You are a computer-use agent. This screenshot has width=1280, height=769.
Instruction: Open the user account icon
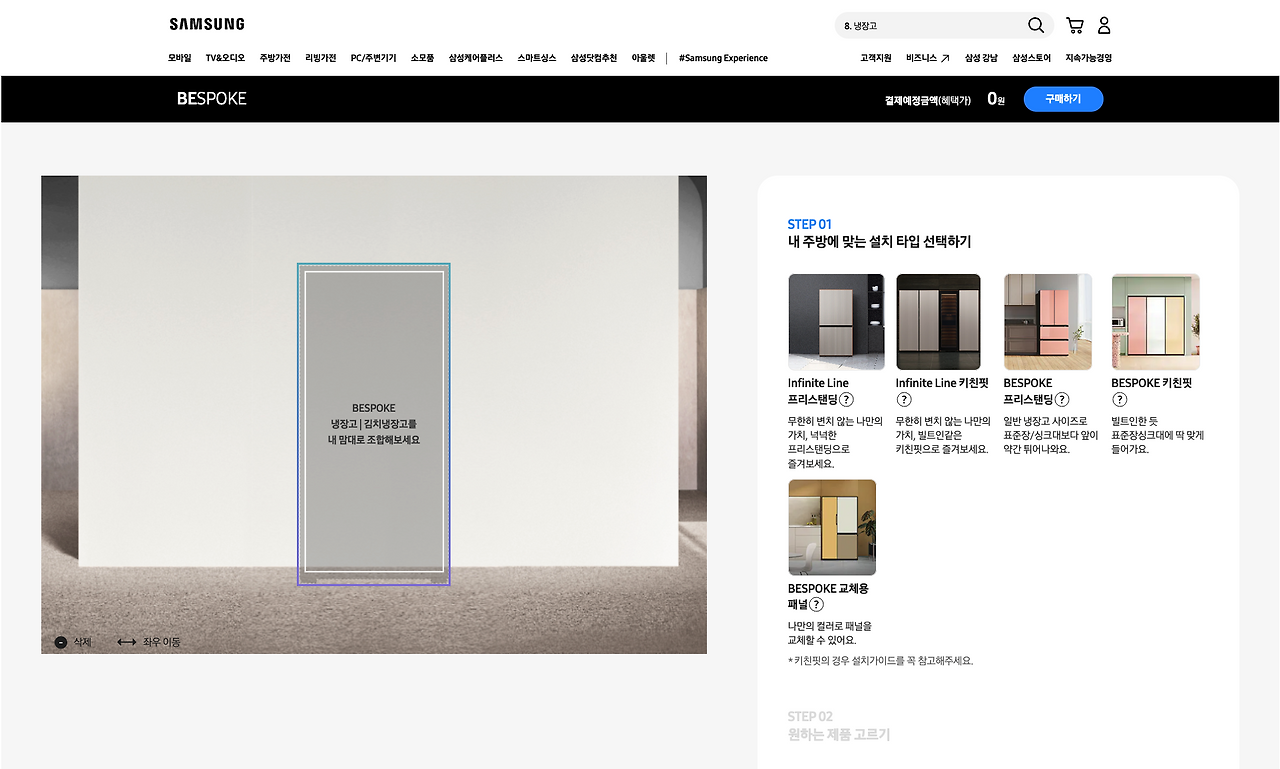click(x=1104, y=25)
